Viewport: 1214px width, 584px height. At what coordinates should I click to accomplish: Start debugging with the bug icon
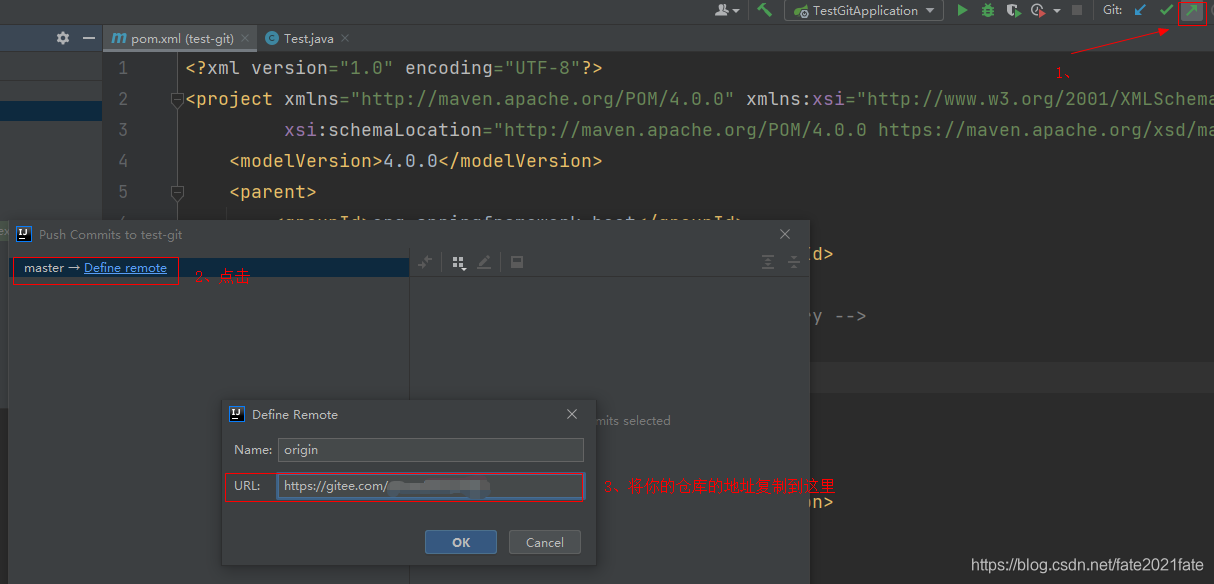tap(988, 11)
